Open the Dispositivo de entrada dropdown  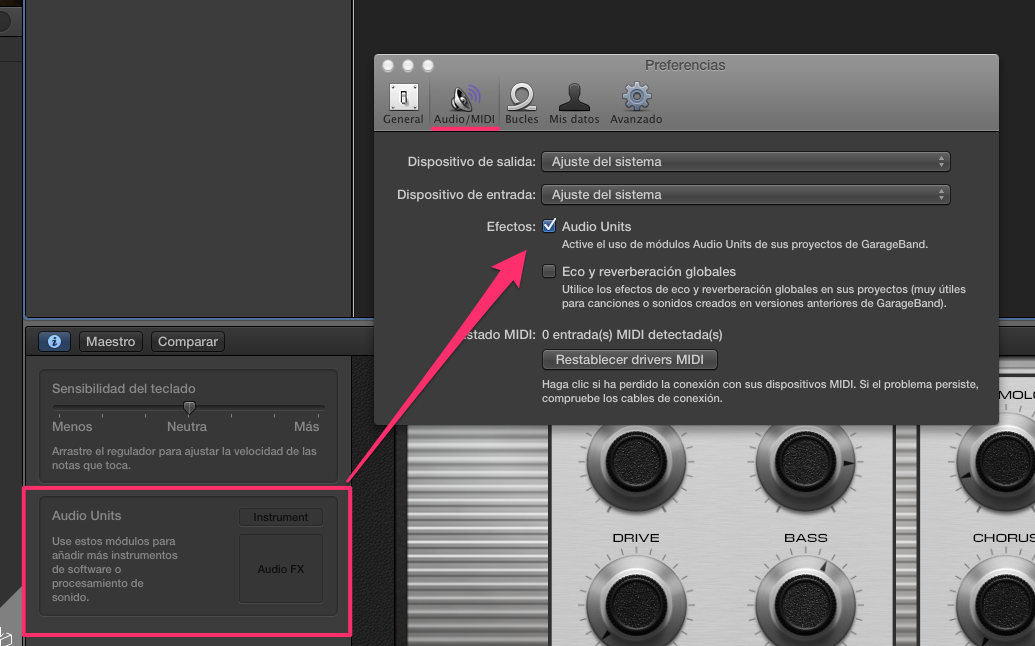(746, 195)
